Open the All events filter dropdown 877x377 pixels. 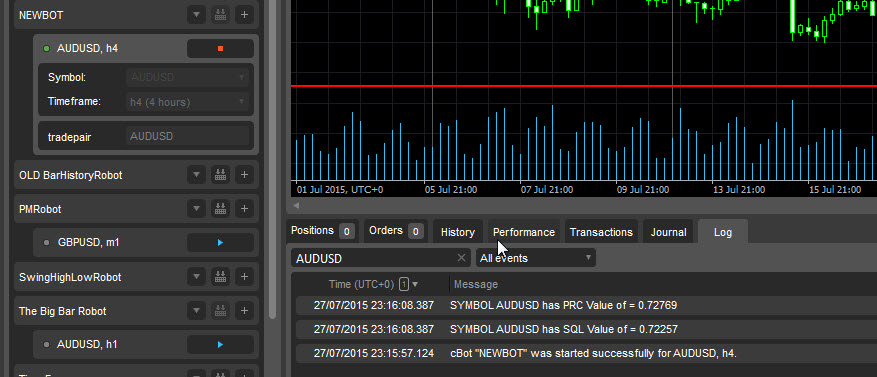(536, 258)
